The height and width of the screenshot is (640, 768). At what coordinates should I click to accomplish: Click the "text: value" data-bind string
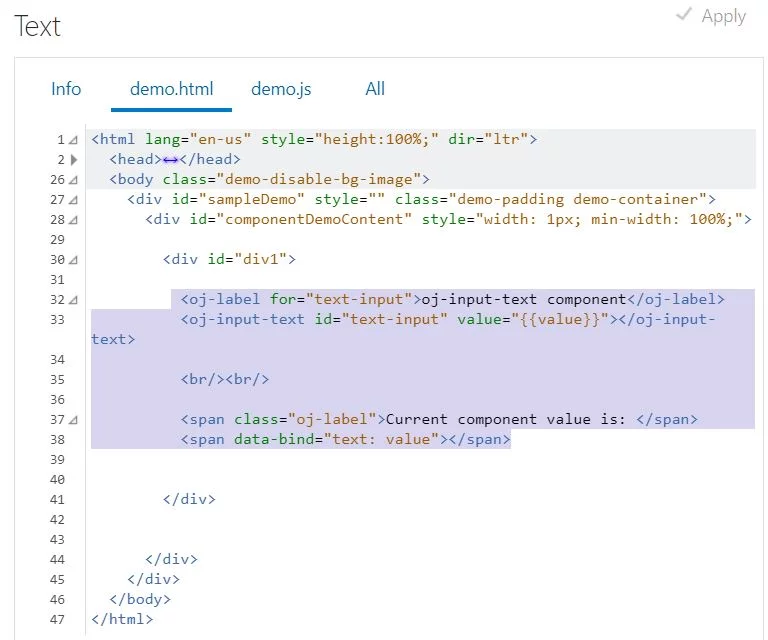(x=381, y=439)
